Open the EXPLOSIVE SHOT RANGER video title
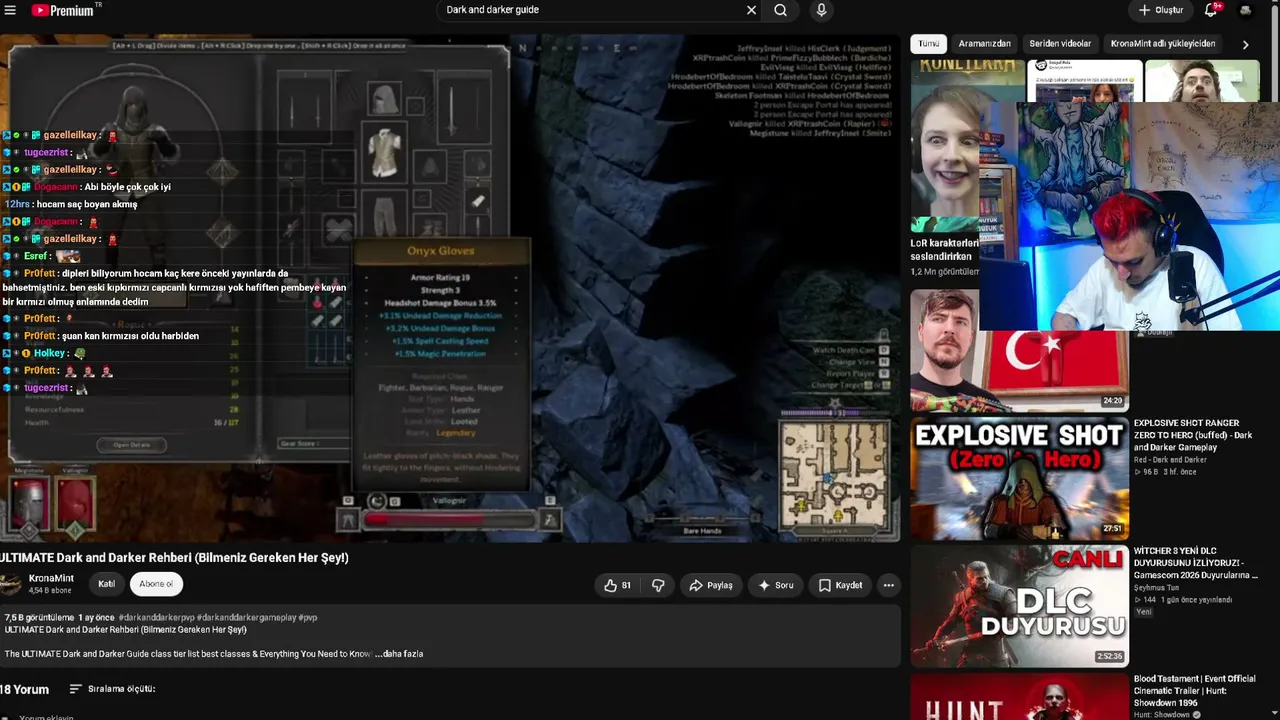 click(x=1193, y=435)
